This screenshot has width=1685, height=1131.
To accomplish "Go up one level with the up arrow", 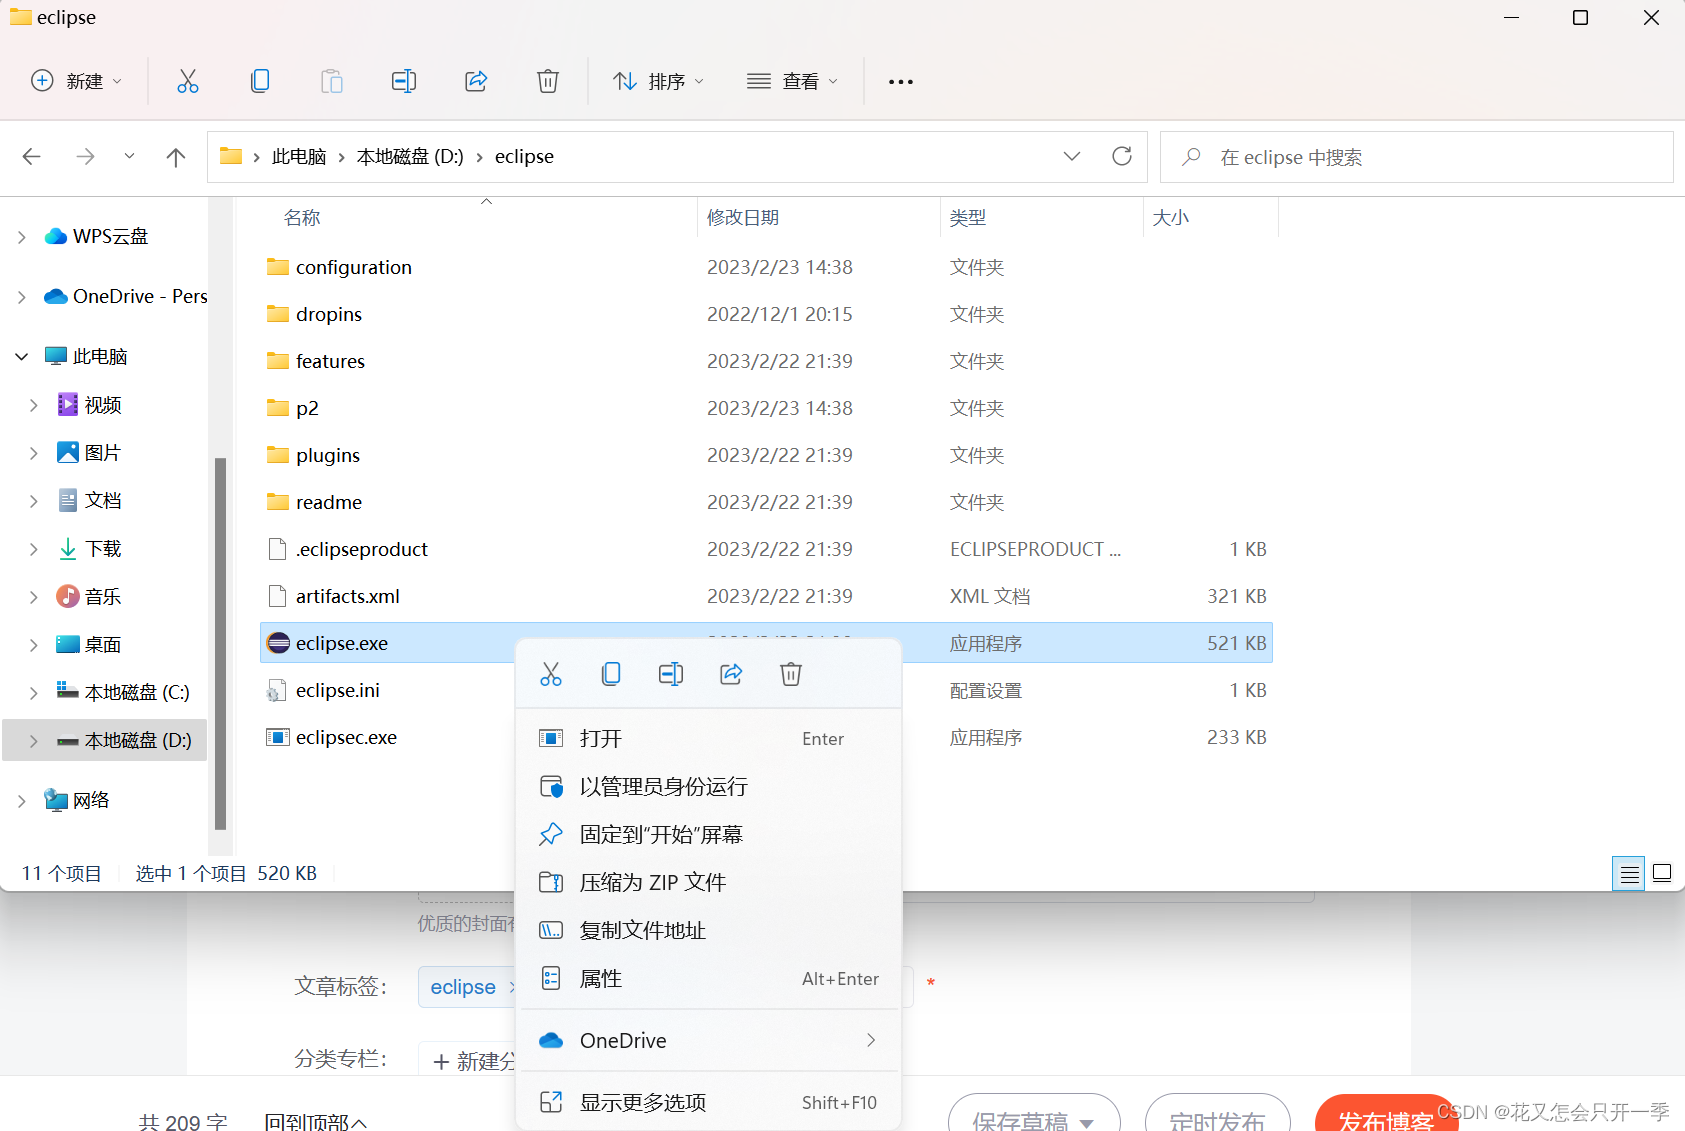I will (175, 156).
